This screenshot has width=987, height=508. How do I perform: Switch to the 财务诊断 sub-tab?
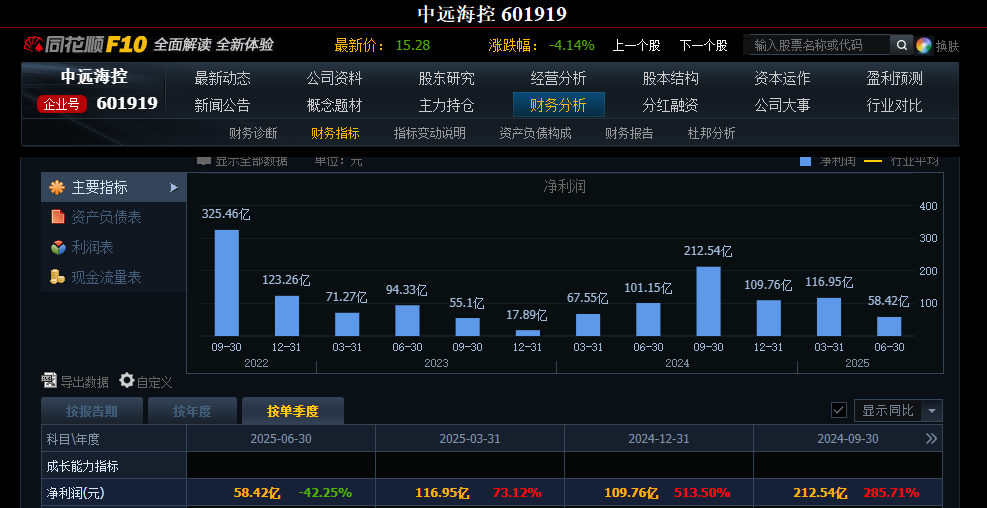[253, 133]
